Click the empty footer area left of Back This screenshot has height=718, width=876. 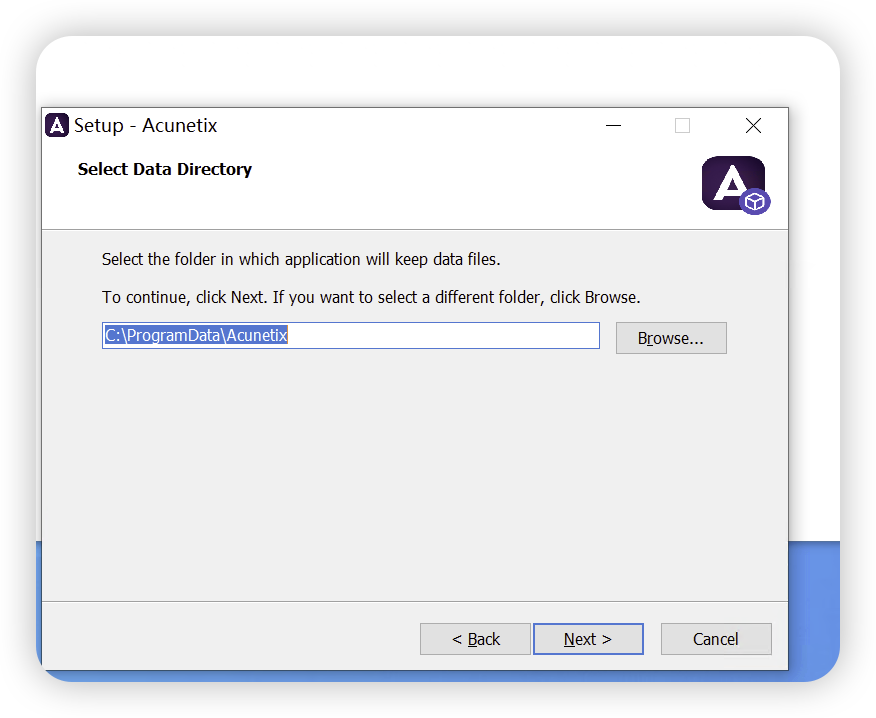pyautogui.click(x=230, y=639)
